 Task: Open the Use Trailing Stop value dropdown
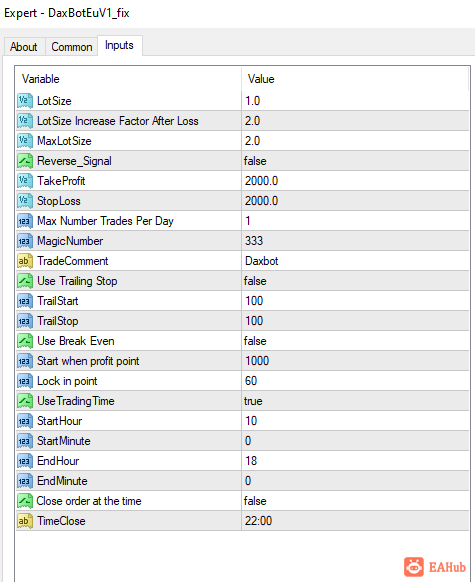[355, 281]
